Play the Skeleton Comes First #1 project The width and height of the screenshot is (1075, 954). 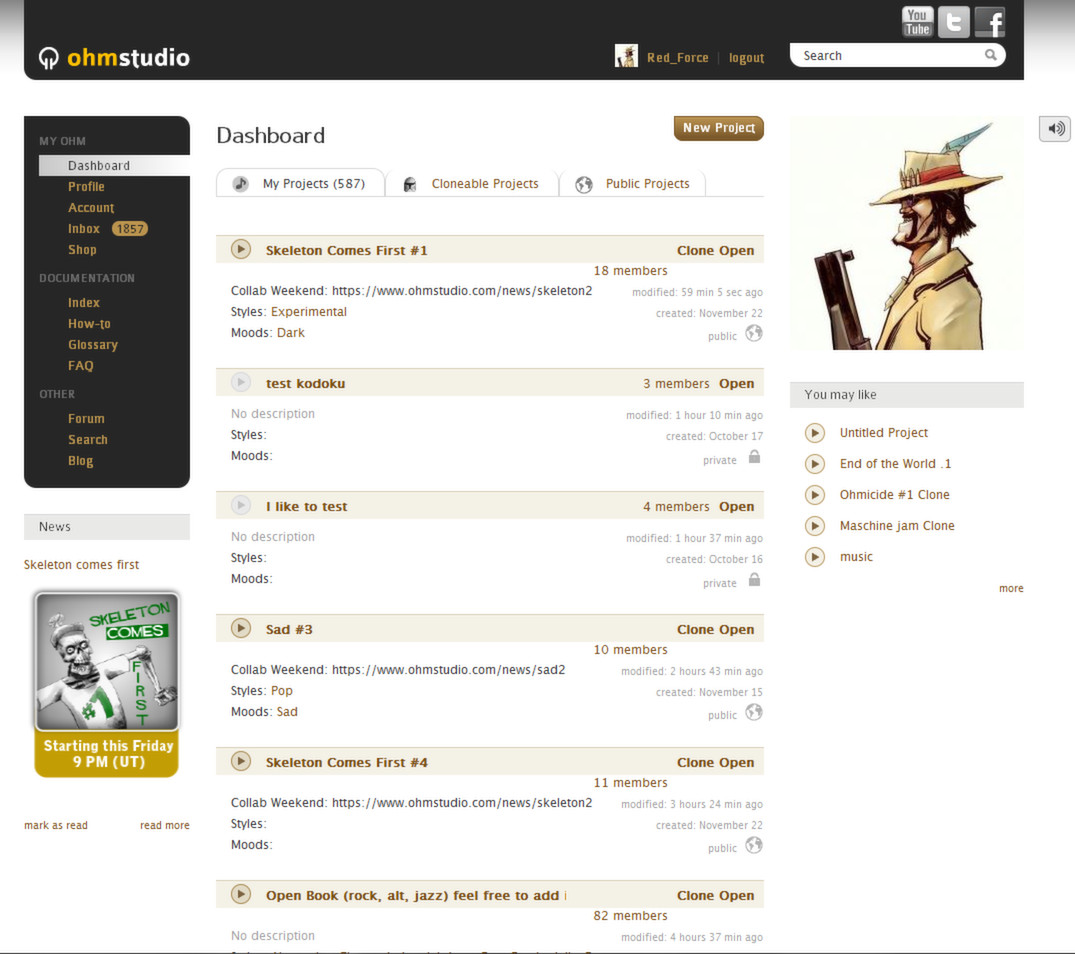(240, 249)
